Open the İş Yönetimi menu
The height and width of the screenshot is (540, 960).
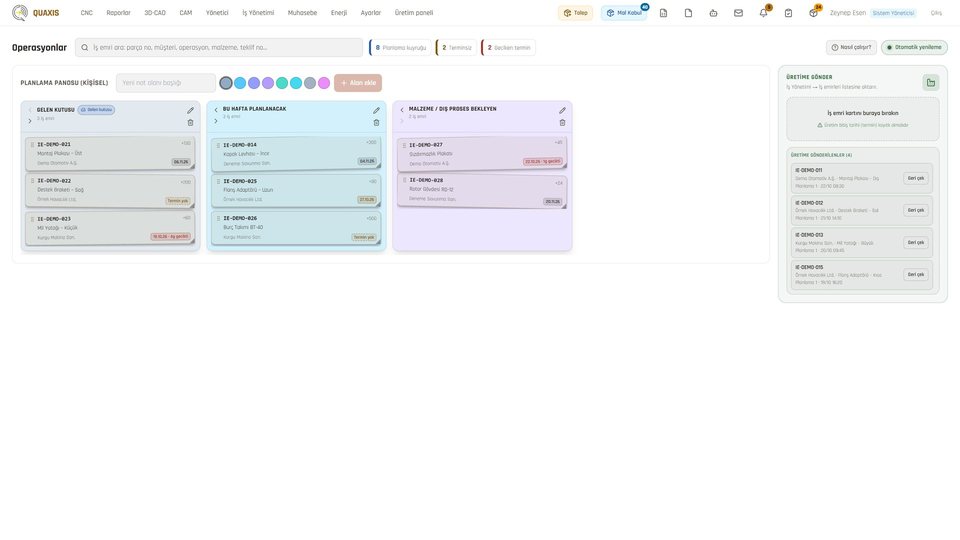[x=258, y=13]
